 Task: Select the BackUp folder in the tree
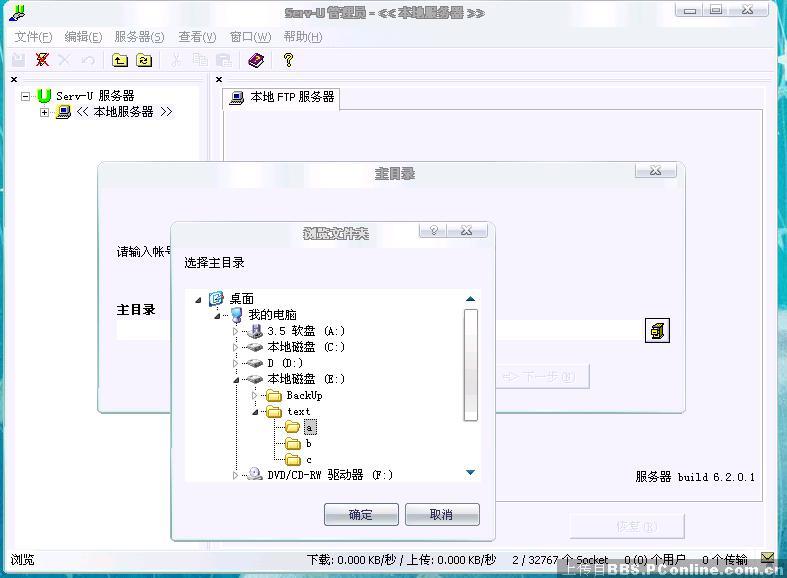(x=304, y=395)
